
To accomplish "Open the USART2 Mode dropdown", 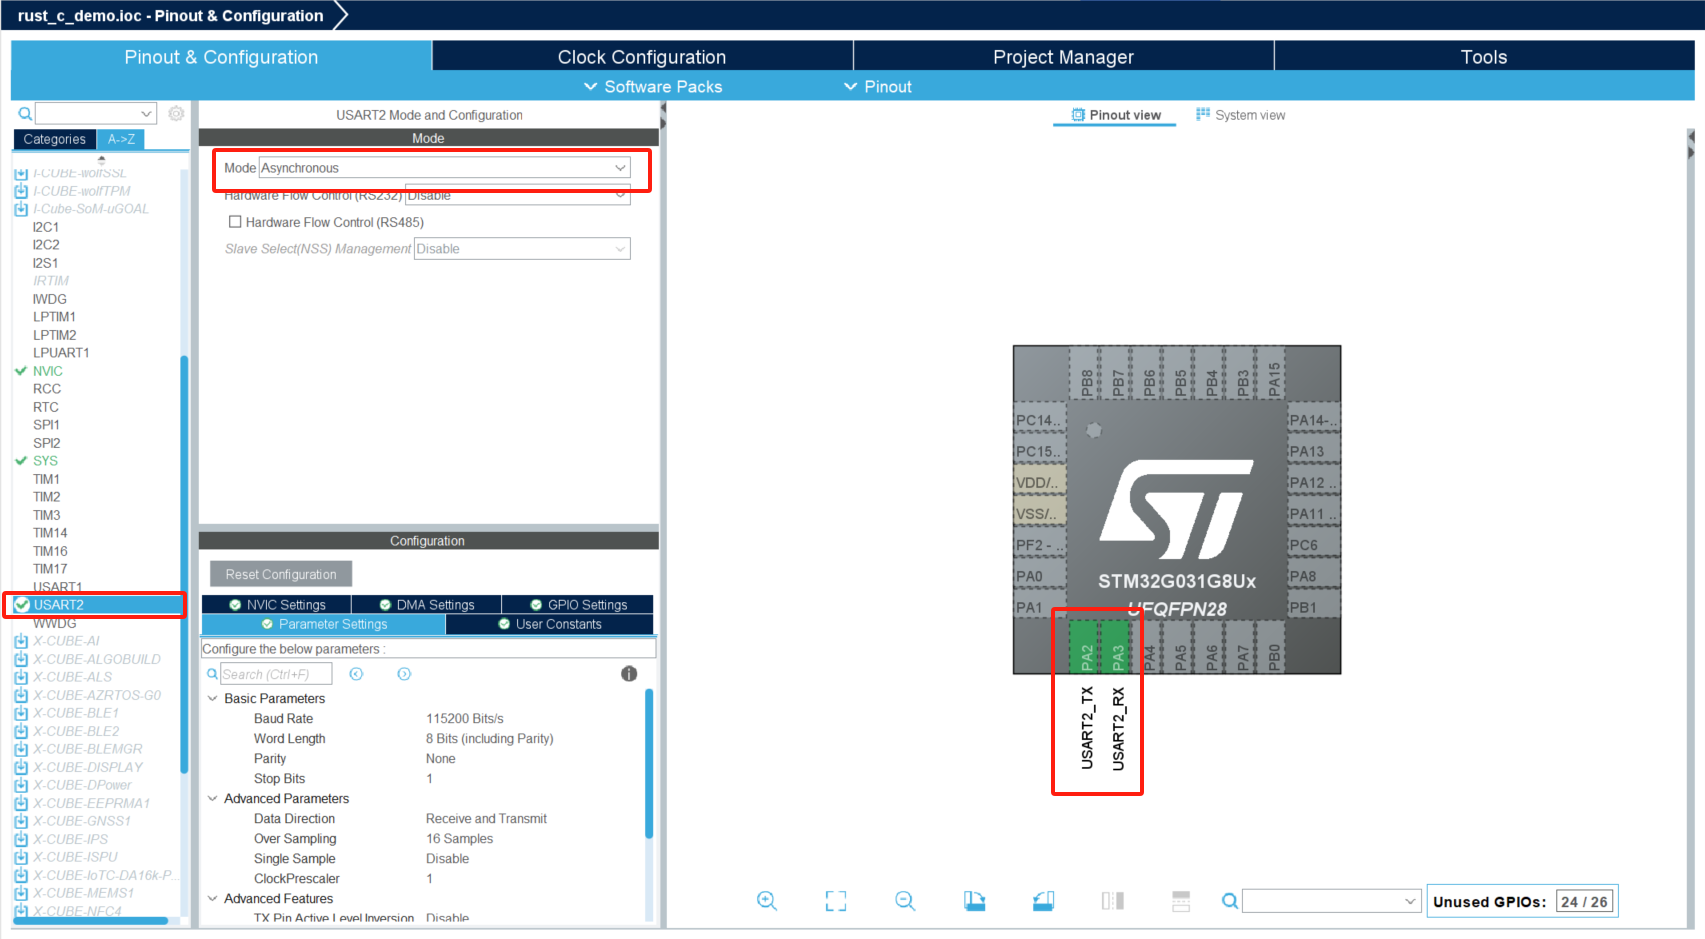I will tap(445, 168).
